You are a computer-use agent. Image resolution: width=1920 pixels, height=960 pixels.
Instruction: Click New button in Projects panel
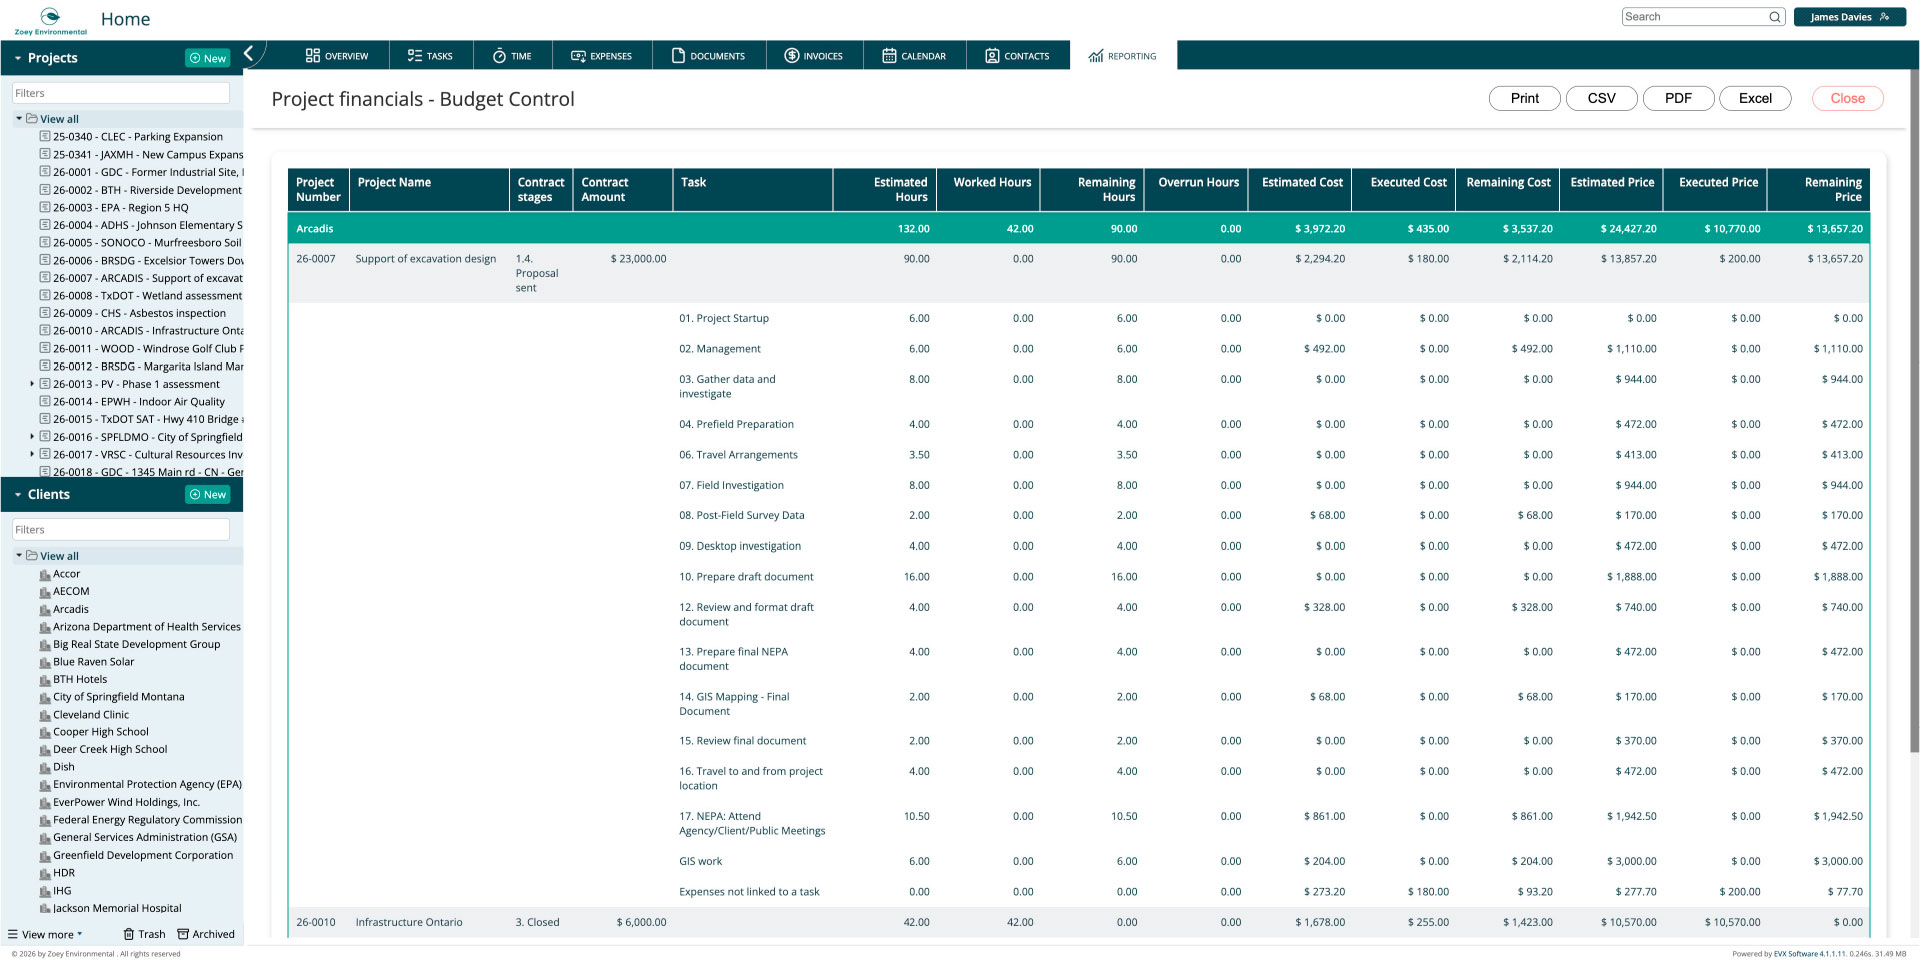click(208, 58)
